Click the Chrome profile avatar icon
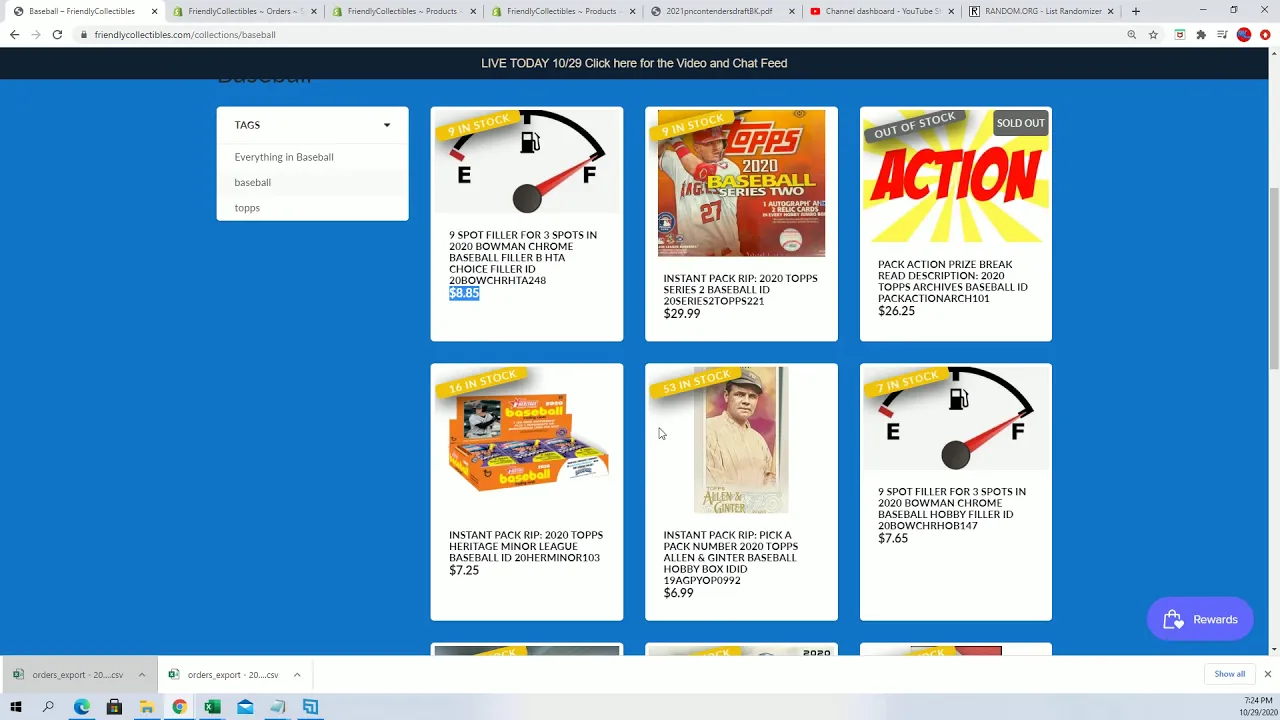 pos(1244,34)
